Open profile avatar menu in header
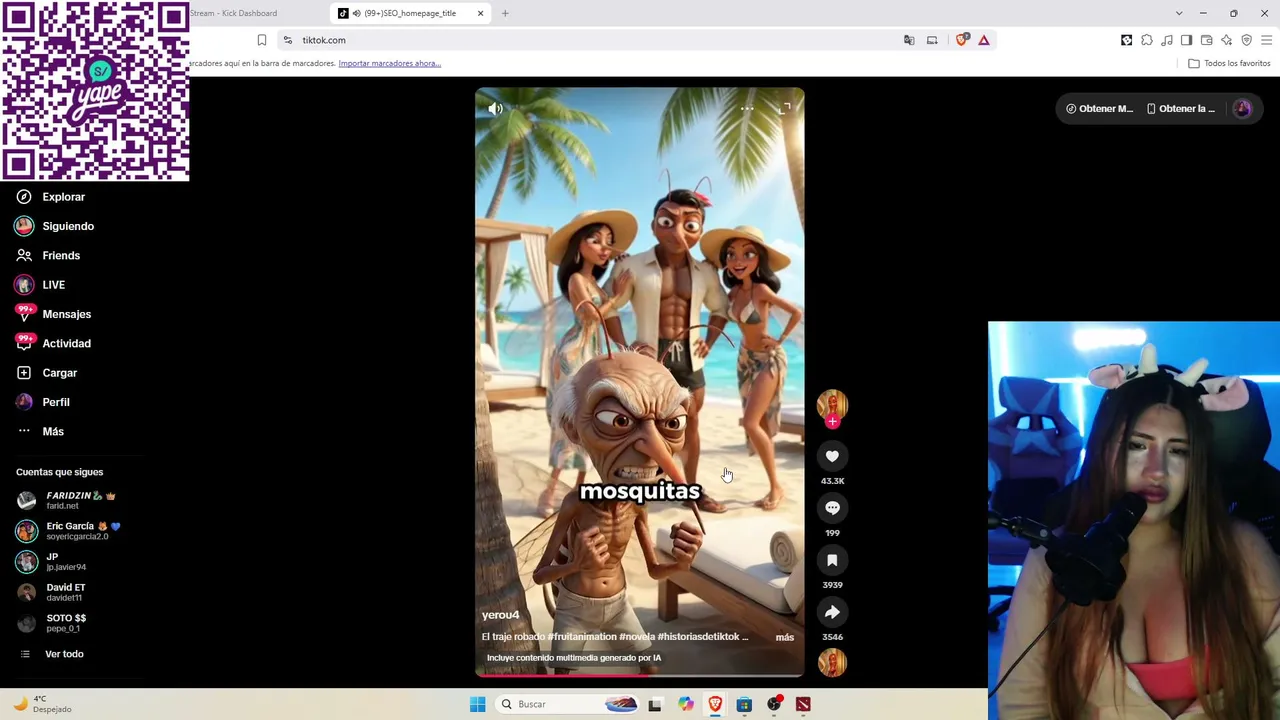The image size is (1280, 720). tap(1242, 109)
